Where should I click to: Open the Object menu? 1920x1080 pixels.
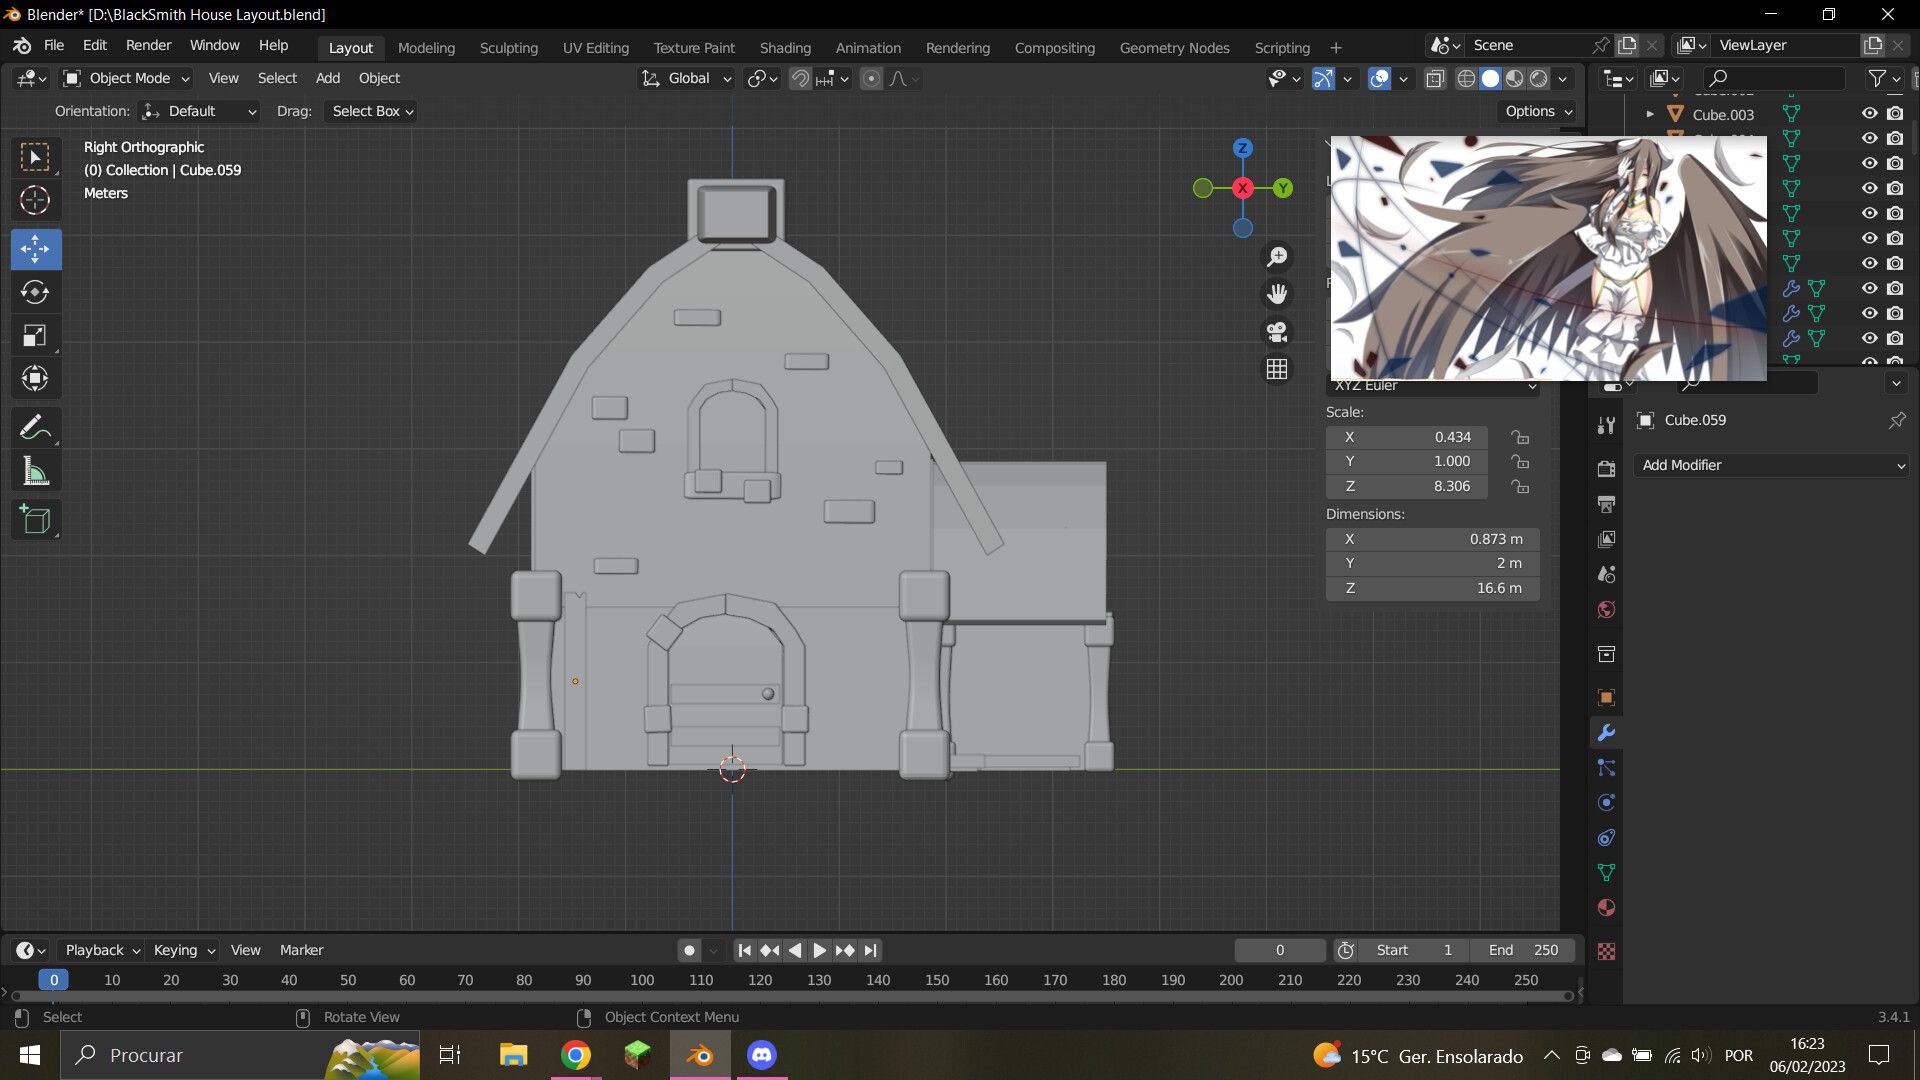click(378, 78)
